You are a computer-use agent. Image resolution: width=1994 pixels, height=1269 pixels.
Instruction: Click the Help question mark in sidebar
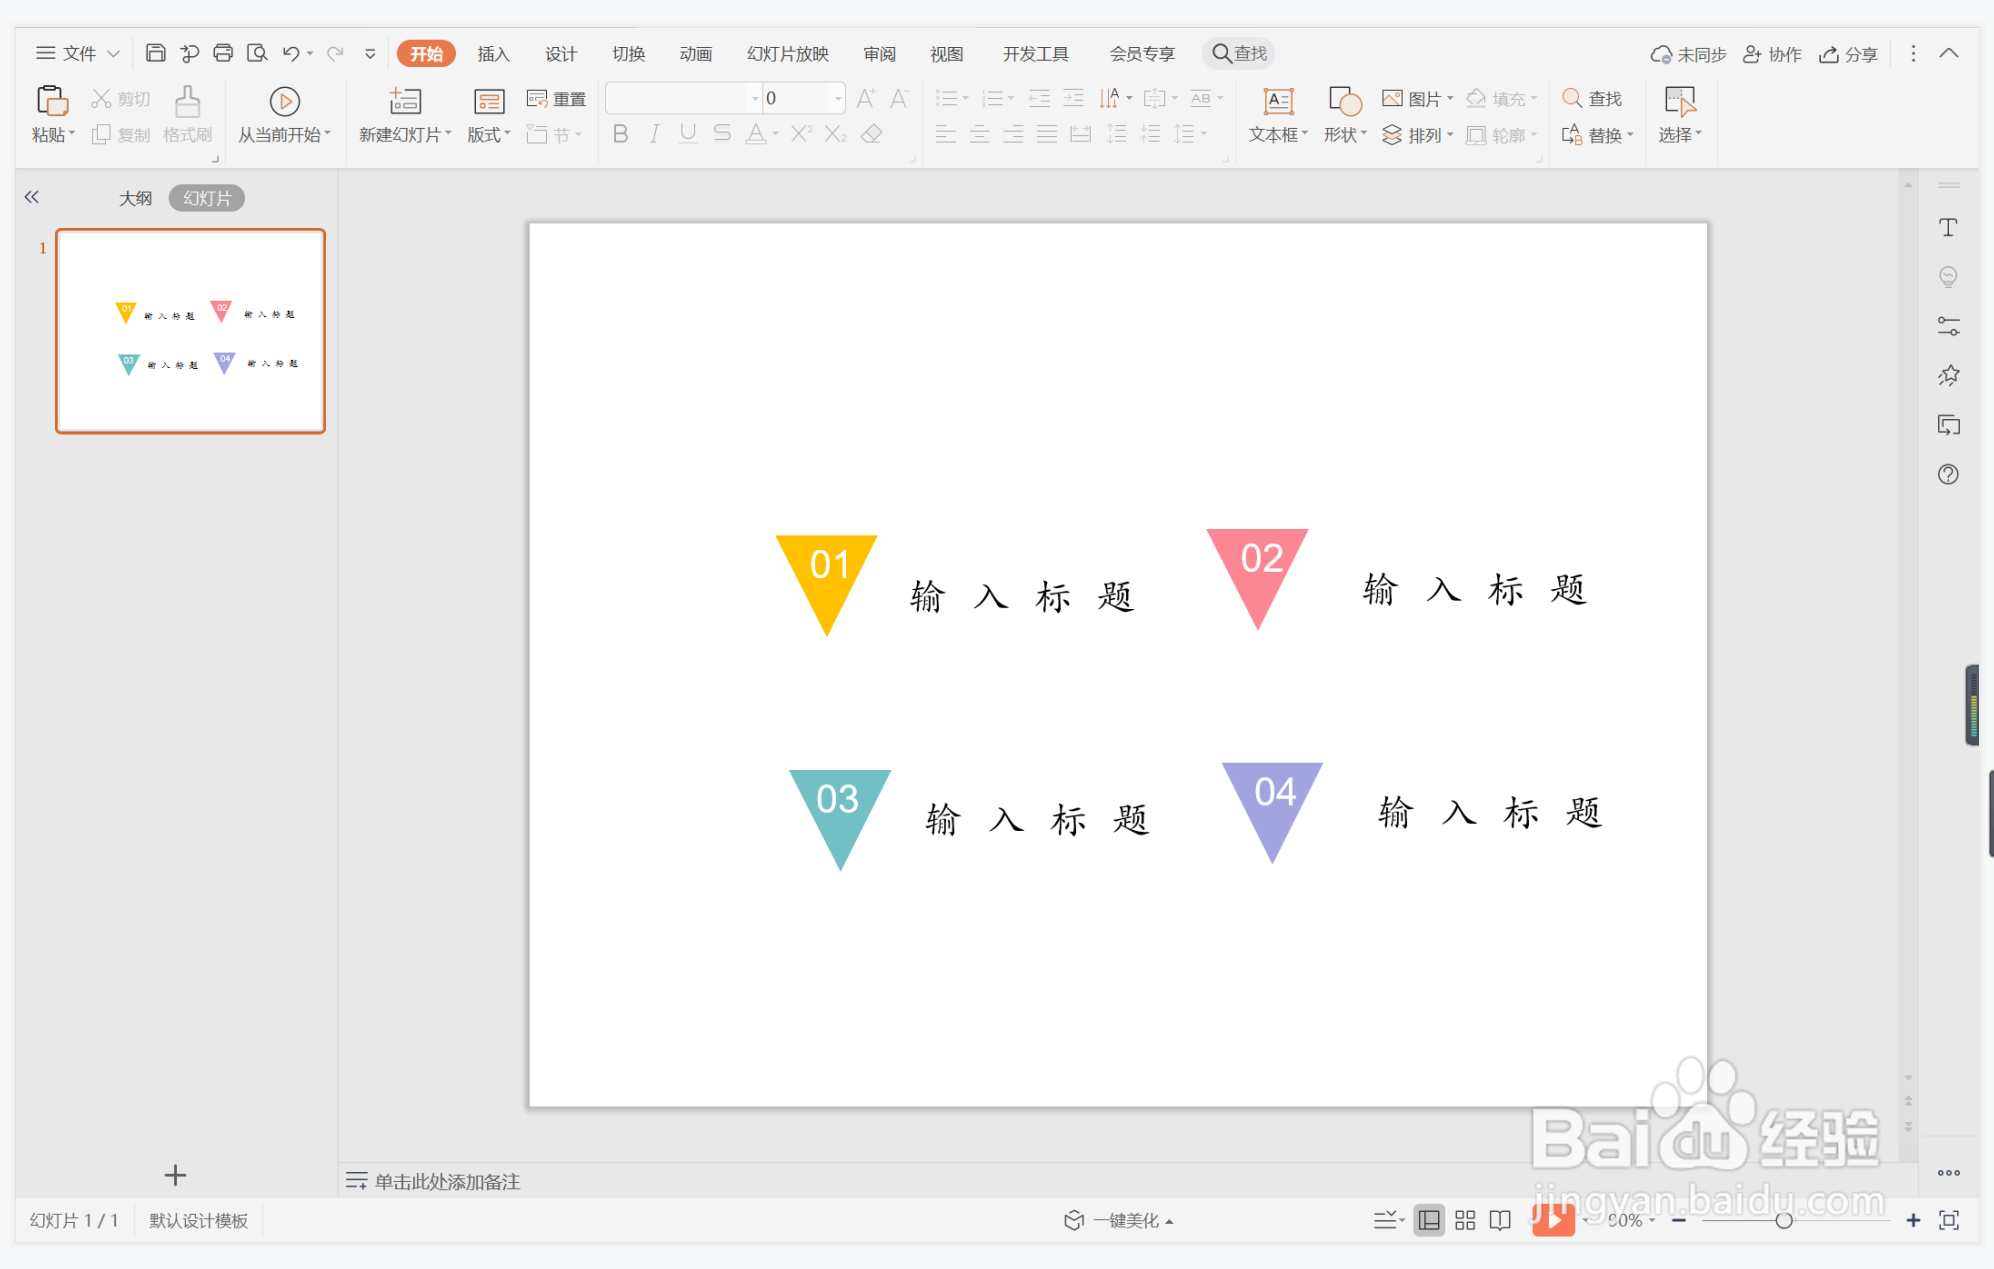[1948, 474]
